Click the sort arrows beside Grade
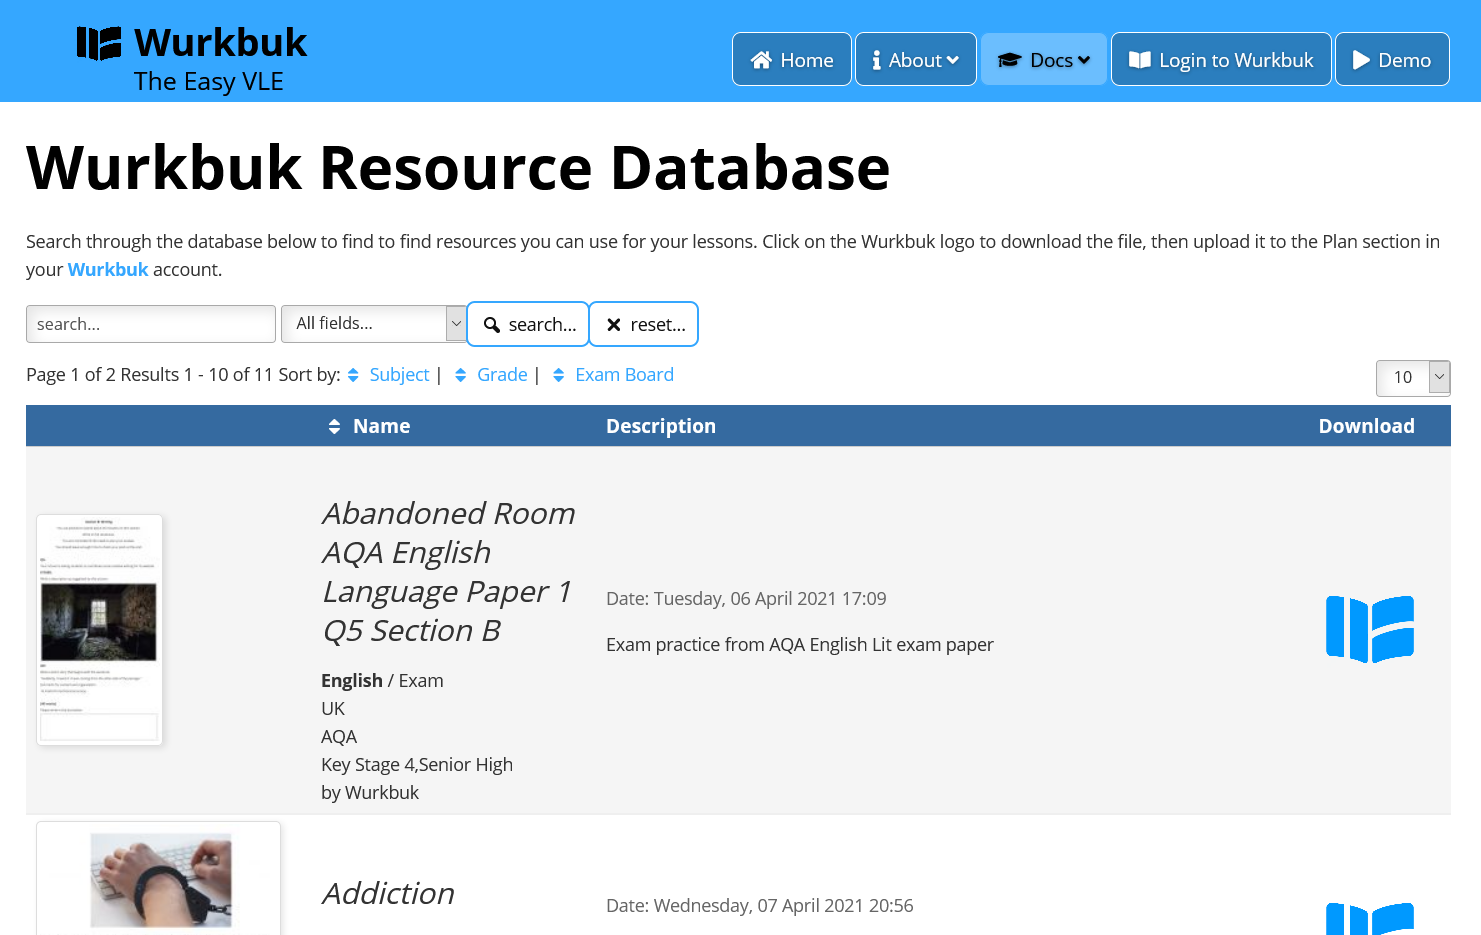This screenshot has width=1481, height=935. [460, 374]
